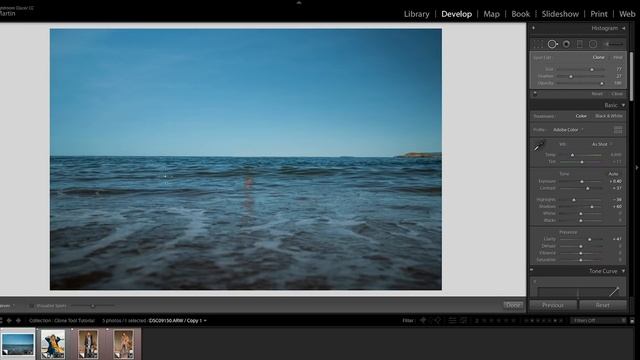The height and width of the screenshot is (360, 640).
Task: Collapse the Tone Curve panel
Action: point(623,271)
